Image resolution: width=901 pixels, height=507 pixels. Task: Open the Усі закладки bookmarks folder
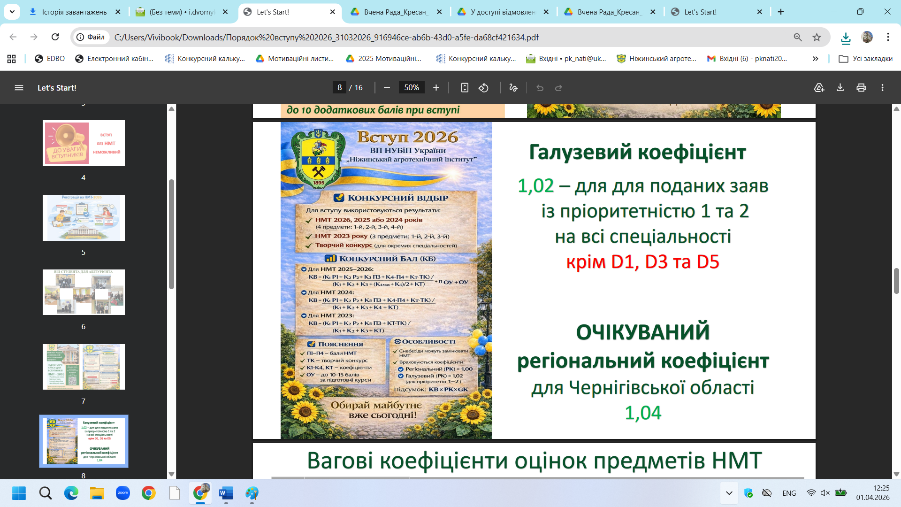coord(866,59)
